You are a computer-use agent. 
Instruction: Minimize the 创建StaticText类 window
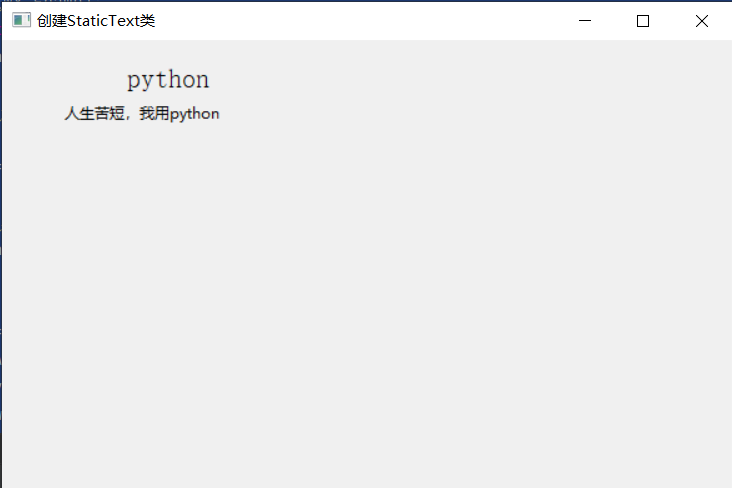pos(585,21)
